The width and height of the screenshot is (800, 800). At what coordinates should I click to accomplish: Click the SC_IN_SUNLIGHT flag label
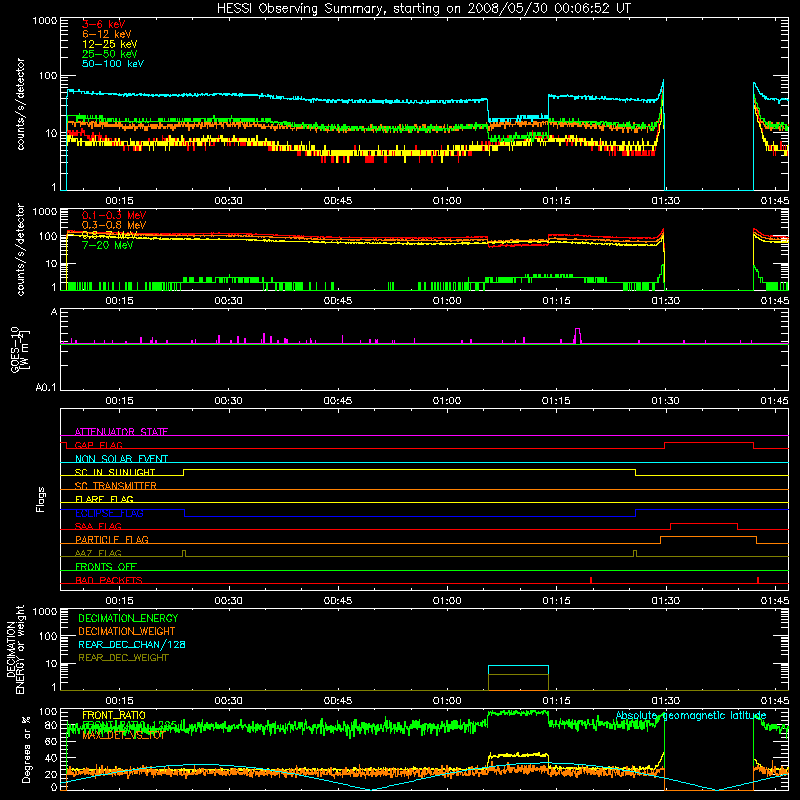(115, 472)
